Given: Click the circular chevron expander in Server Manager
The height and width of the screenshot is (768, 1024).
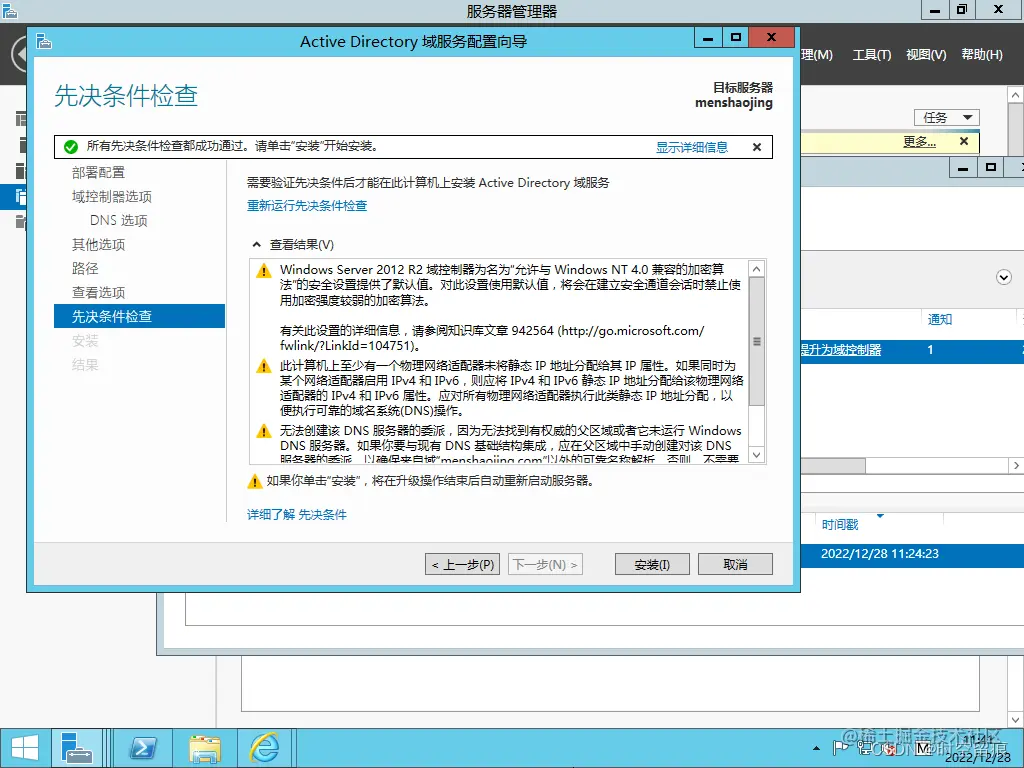Looking at the screenshot, I should point(1004,277).
